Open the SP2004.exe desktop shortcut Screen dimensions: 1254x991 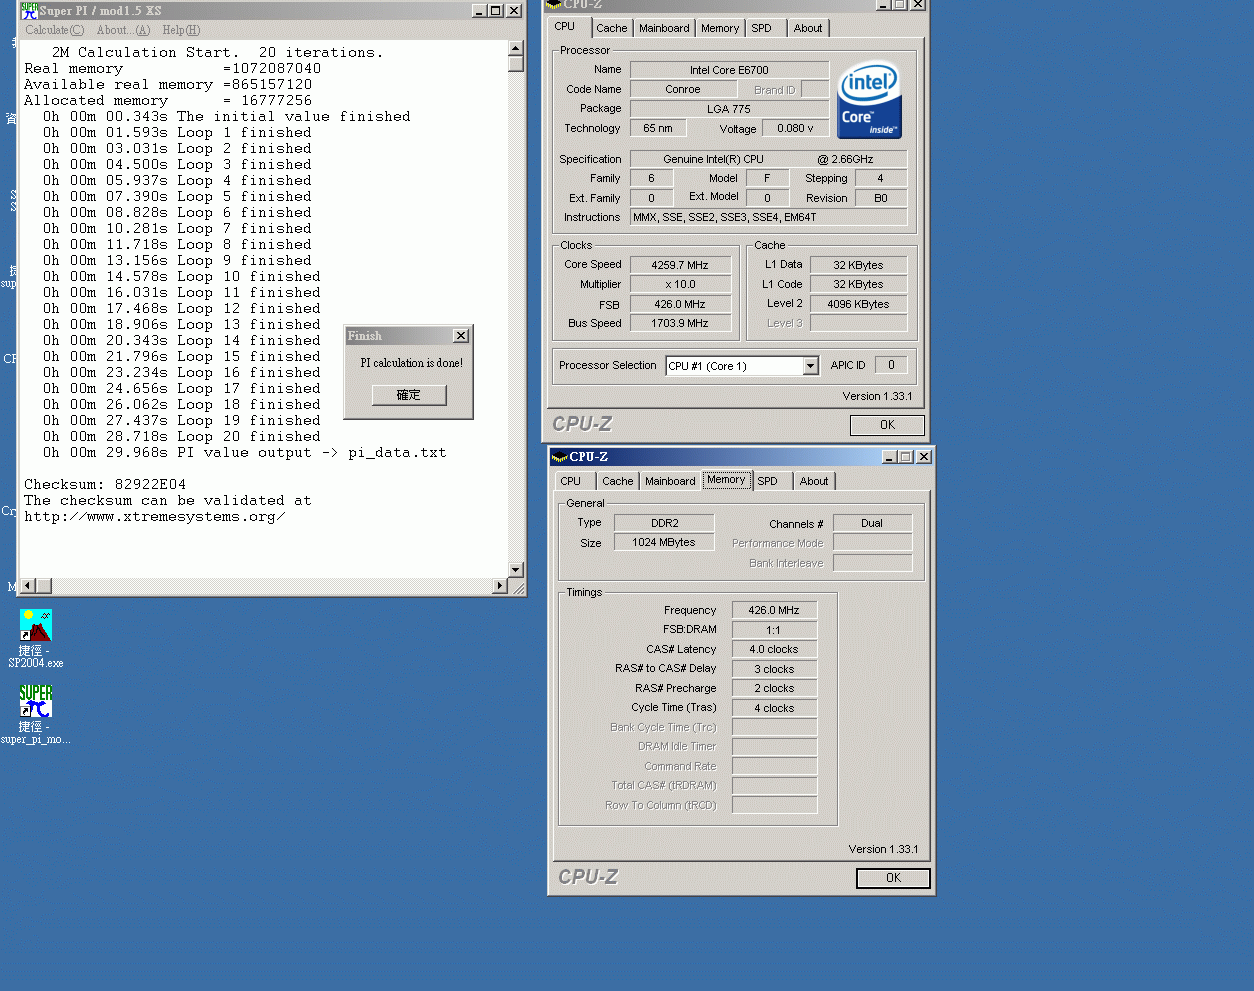click(x=35, y=626)
